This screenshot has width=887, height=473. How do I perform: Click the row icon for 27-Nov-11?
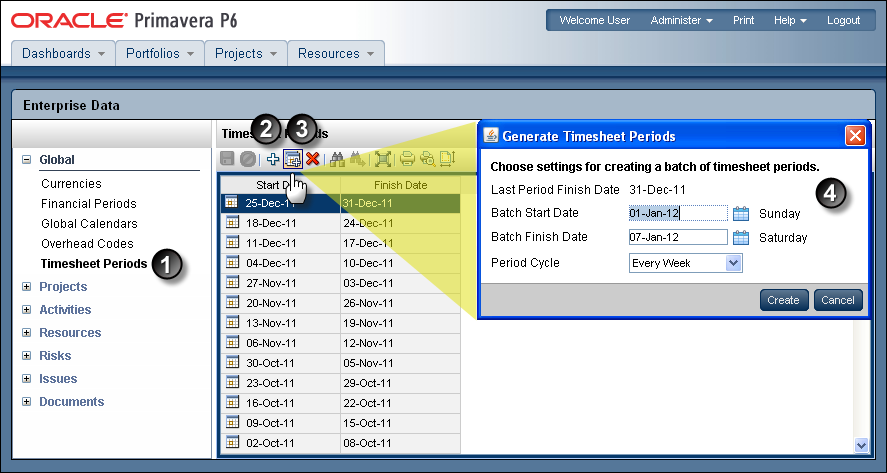click(231, 283)
